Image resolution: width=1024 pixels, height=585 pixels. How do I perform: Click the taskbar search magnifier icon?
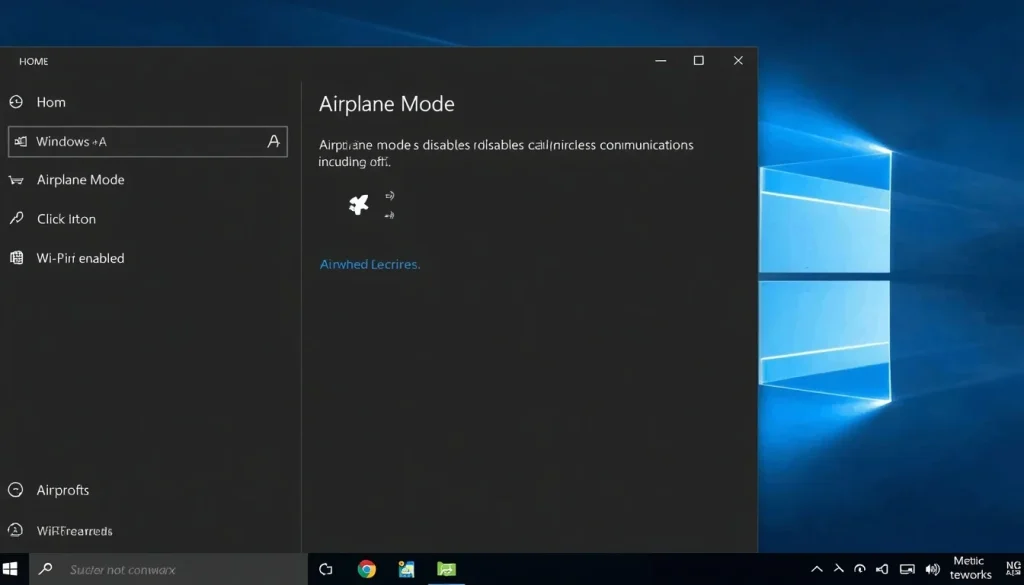point(45,569)
